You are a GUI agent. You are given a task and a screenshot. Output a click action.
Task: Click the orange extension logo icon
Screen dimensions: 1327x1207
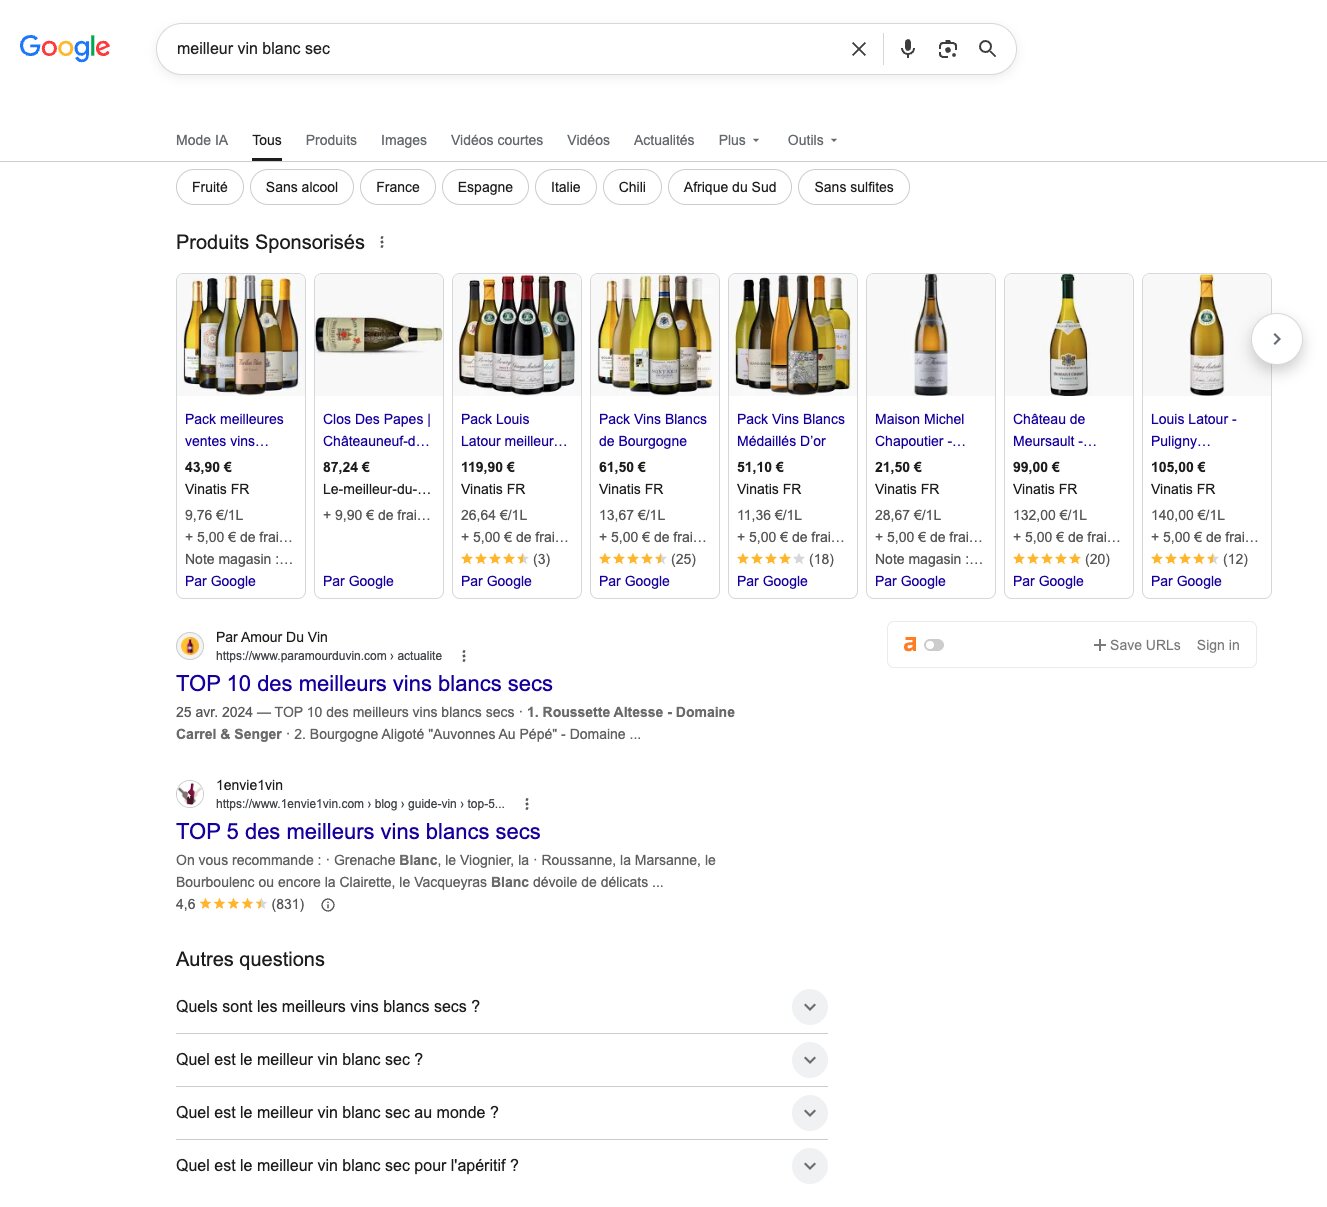(910, 645)
